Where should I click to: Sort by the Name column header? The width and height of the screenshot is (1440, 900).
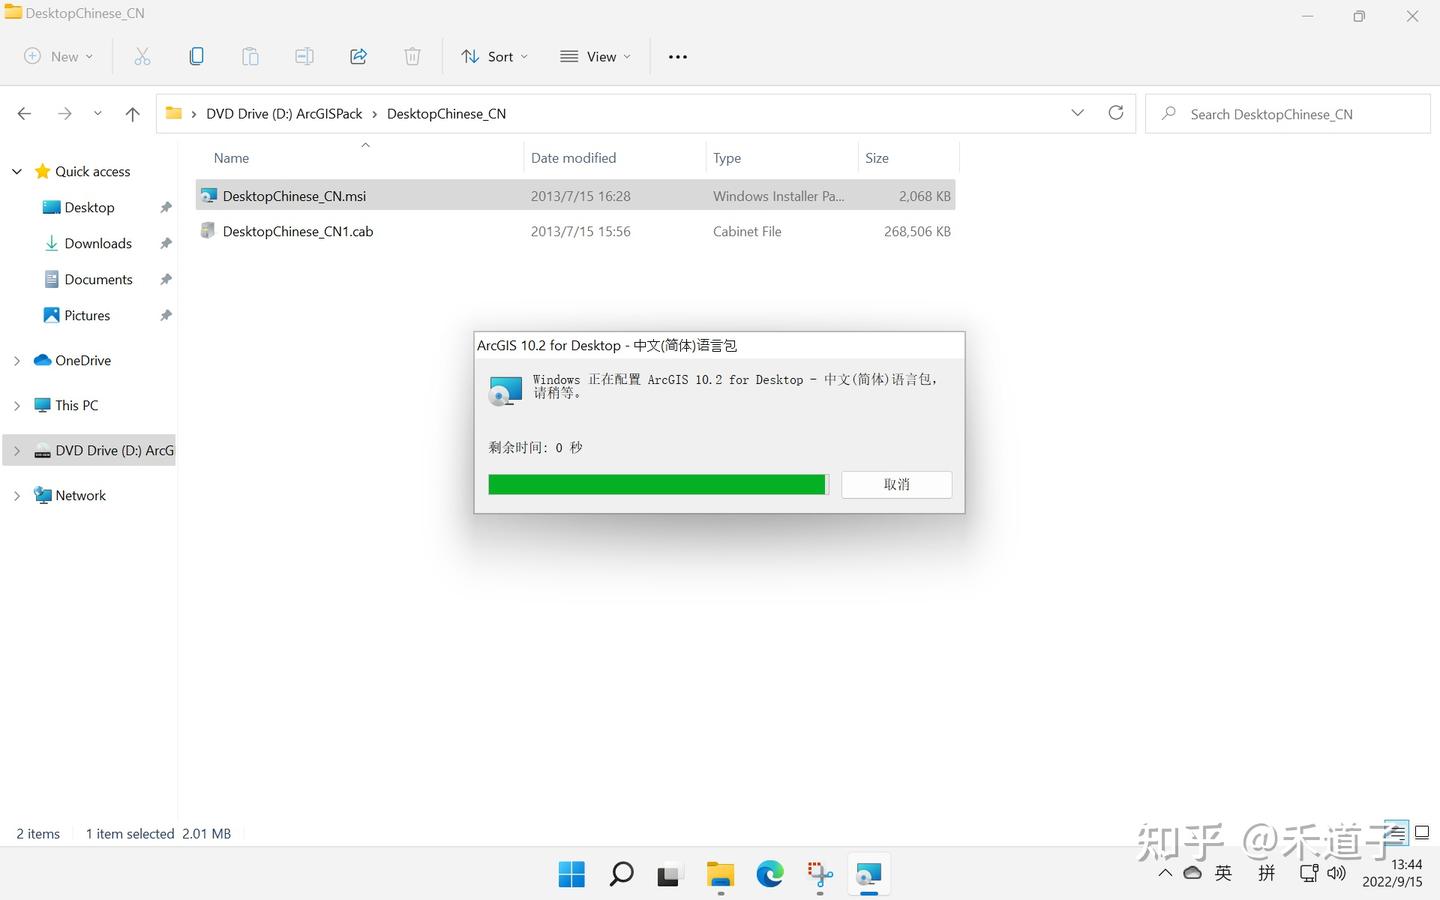click(231, 158)
